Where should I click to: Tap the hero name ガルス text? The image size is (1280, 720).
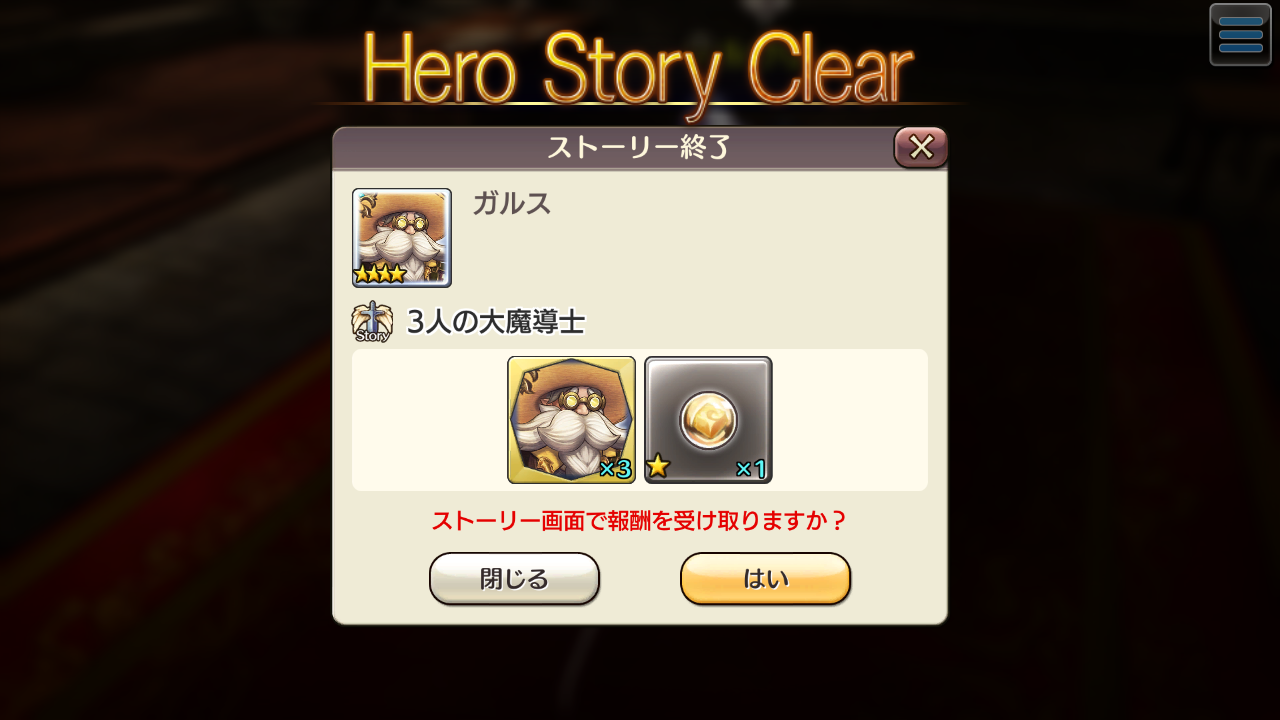(511, 203)
